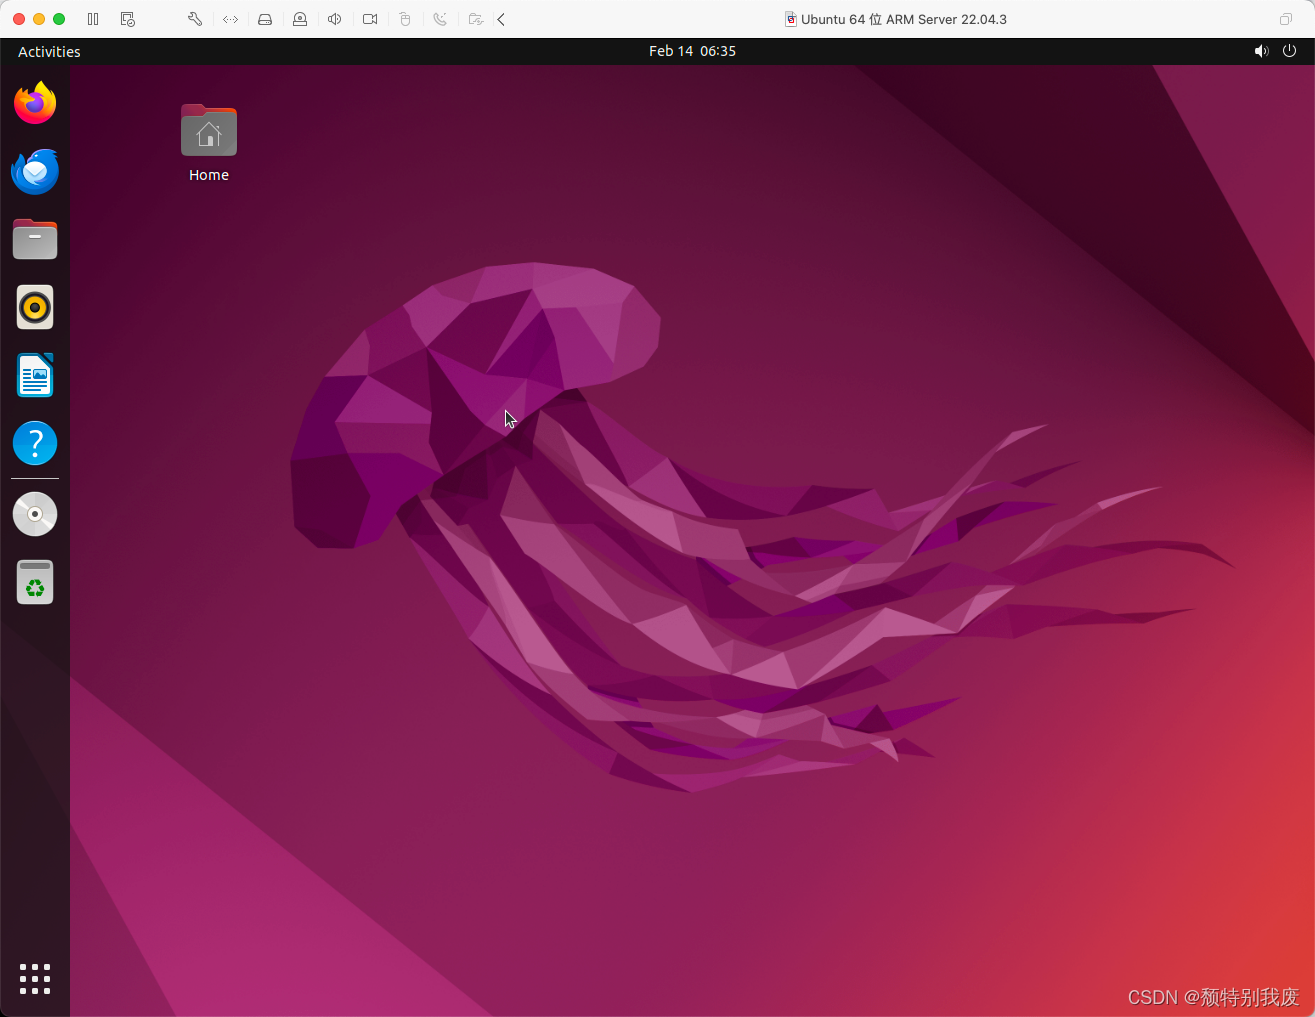
Task: Open the Help question mark icon
Action: coord(35,443)
